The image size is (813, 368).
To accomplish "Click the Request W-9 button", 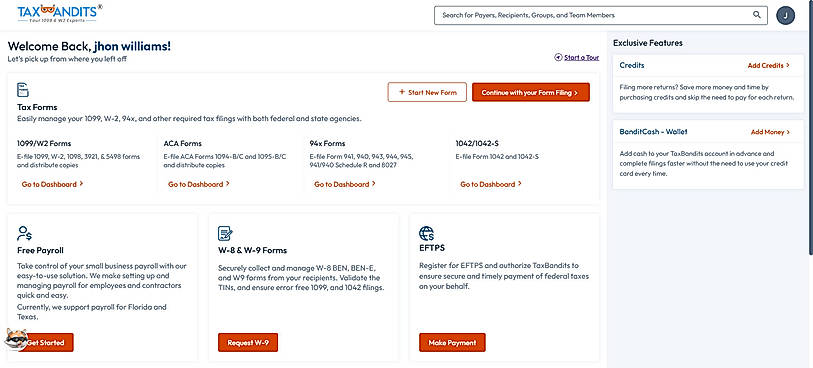I will click(x=248, y=343).
